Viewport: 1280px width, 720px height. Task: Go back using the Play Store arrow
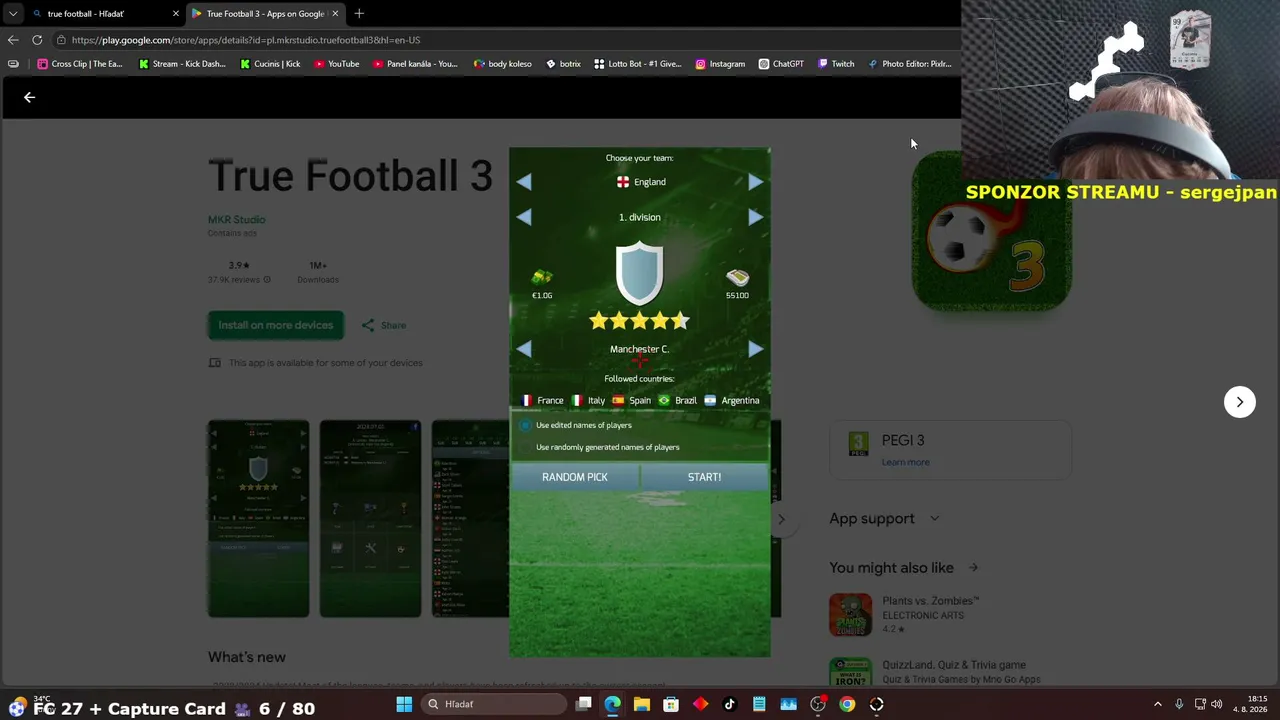[x=29, y=97]
